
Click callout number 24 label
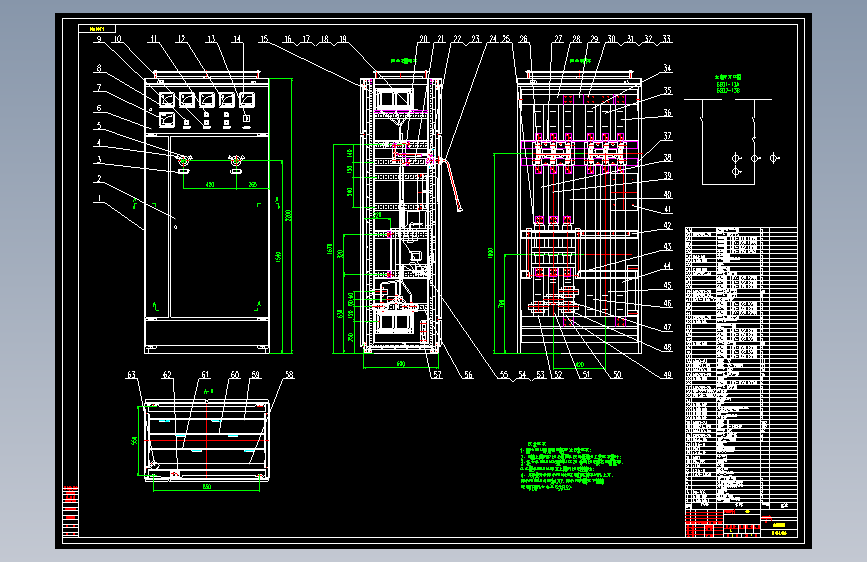[x=493, y=39]
